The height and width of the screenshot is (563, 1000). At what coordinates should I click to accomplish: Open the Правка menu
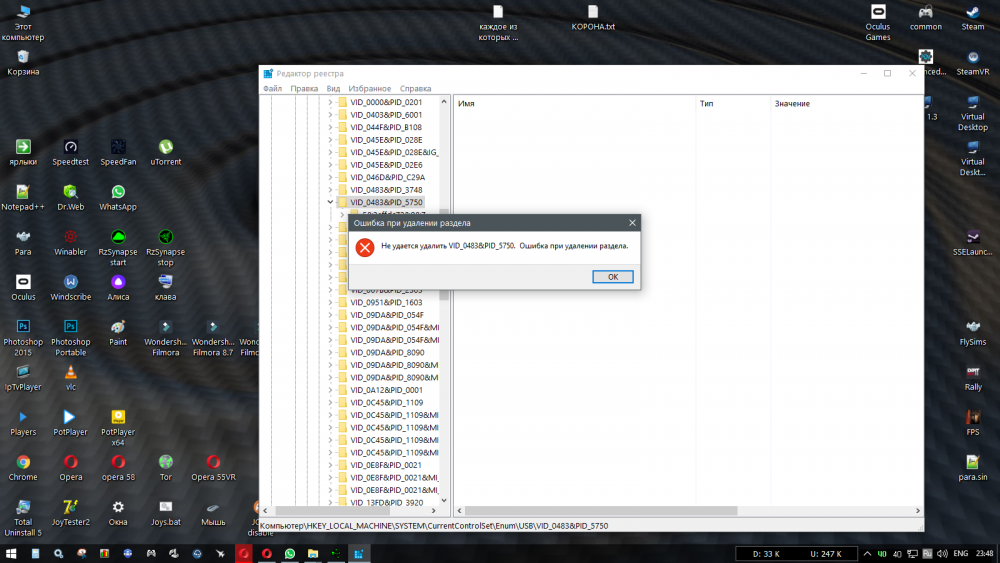[304, 89]
